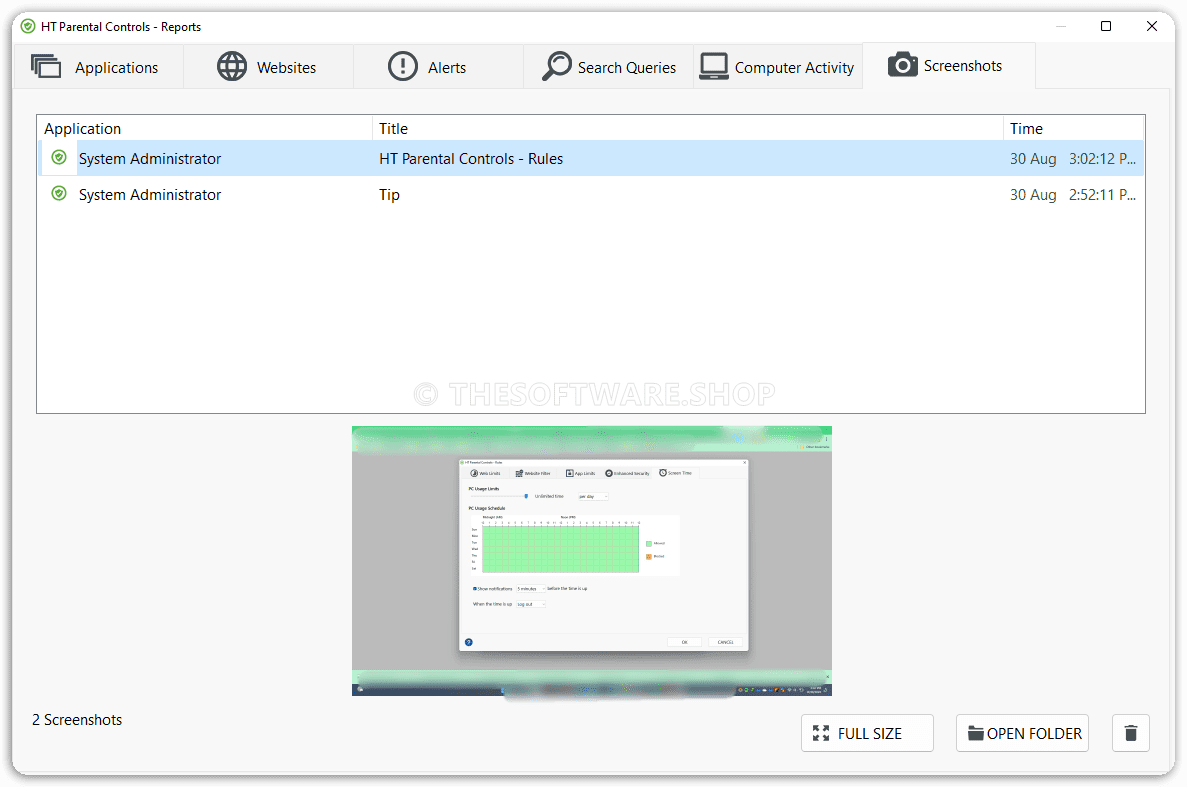Click the green shield icon in the Rules row

click(59, 157)
